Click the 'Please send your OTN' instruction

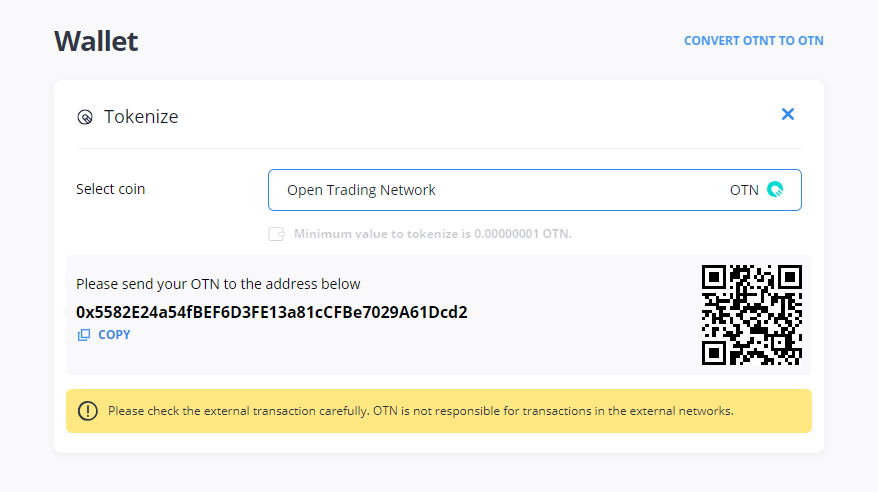pyautogui.click(x=218, y=284)
